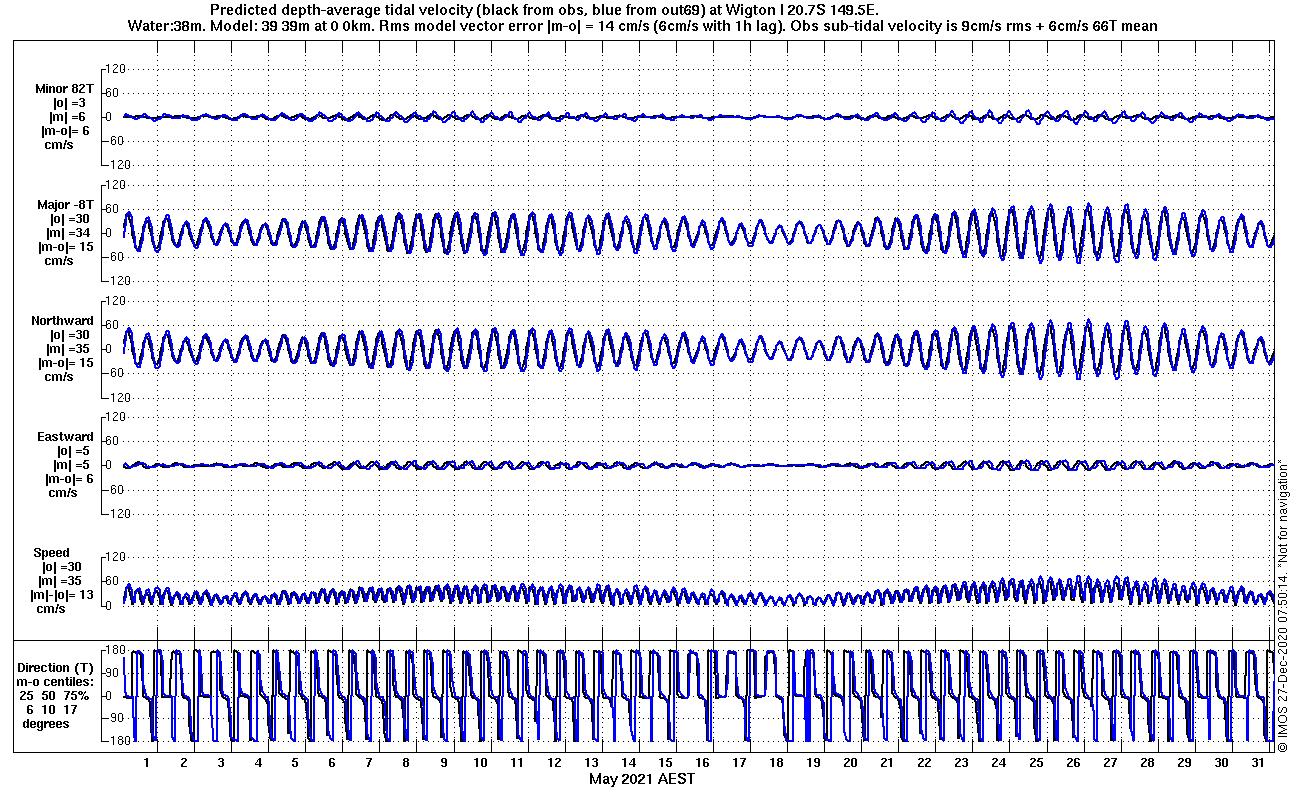Click day '8' on the date axis
The height and width of the screenshot is (800, 1300).
click(x=406, y=763)
